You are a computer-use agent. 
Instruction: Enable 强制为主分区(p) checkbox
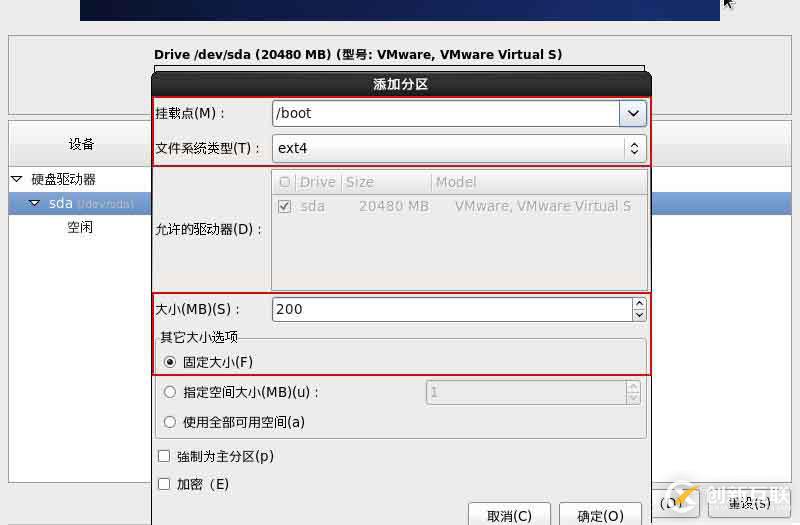[164, 456]
